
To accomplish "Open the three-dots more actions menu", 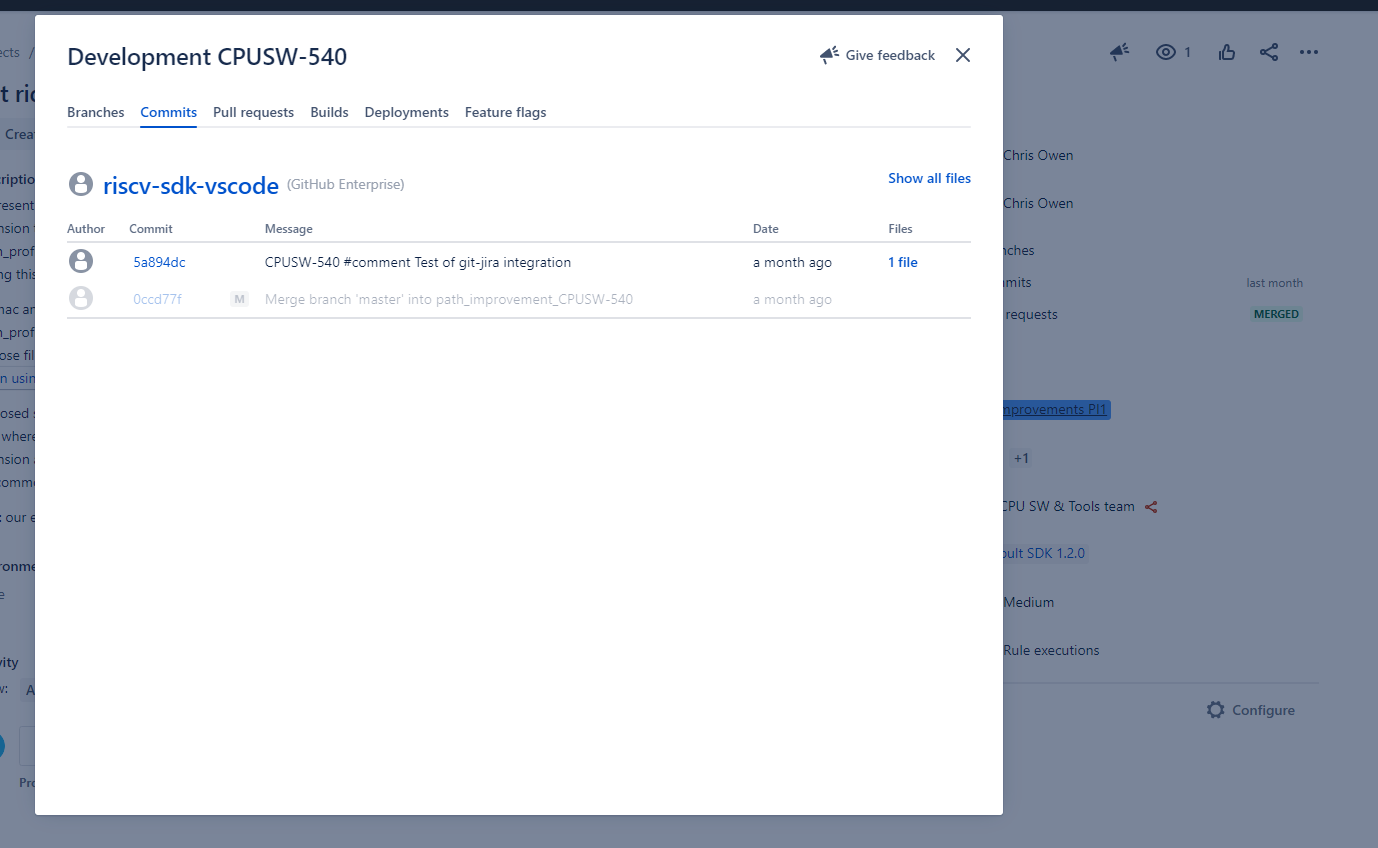I will [1309, 52].
